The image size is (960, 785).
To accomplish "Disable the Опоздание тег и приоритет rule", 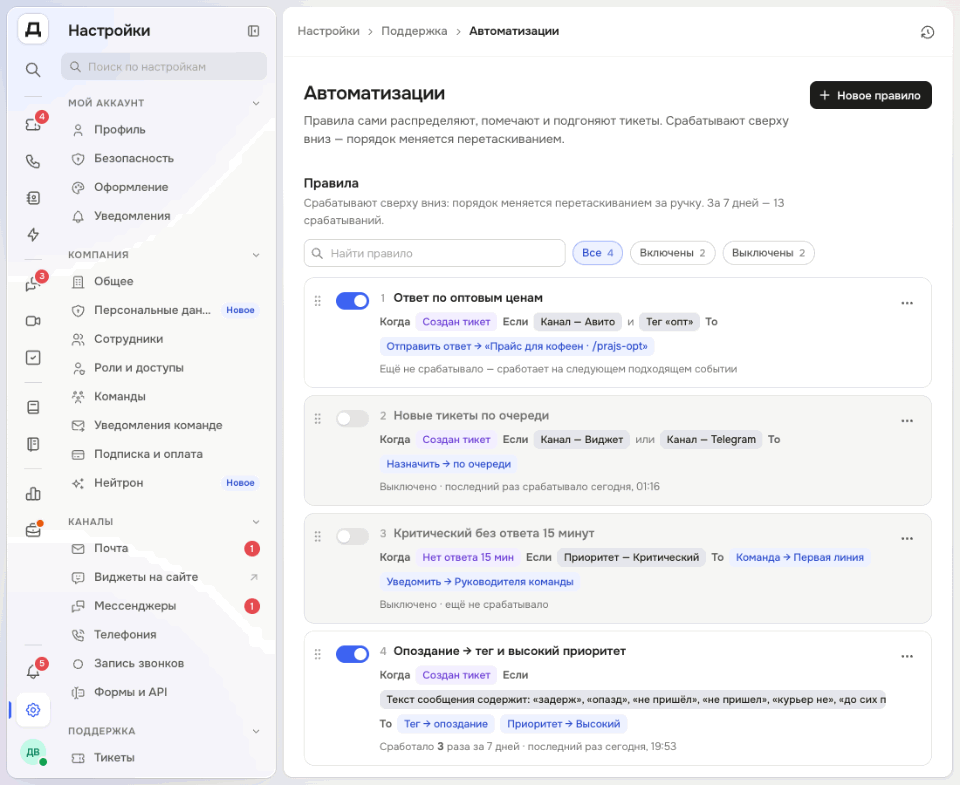I will [352, 654].
